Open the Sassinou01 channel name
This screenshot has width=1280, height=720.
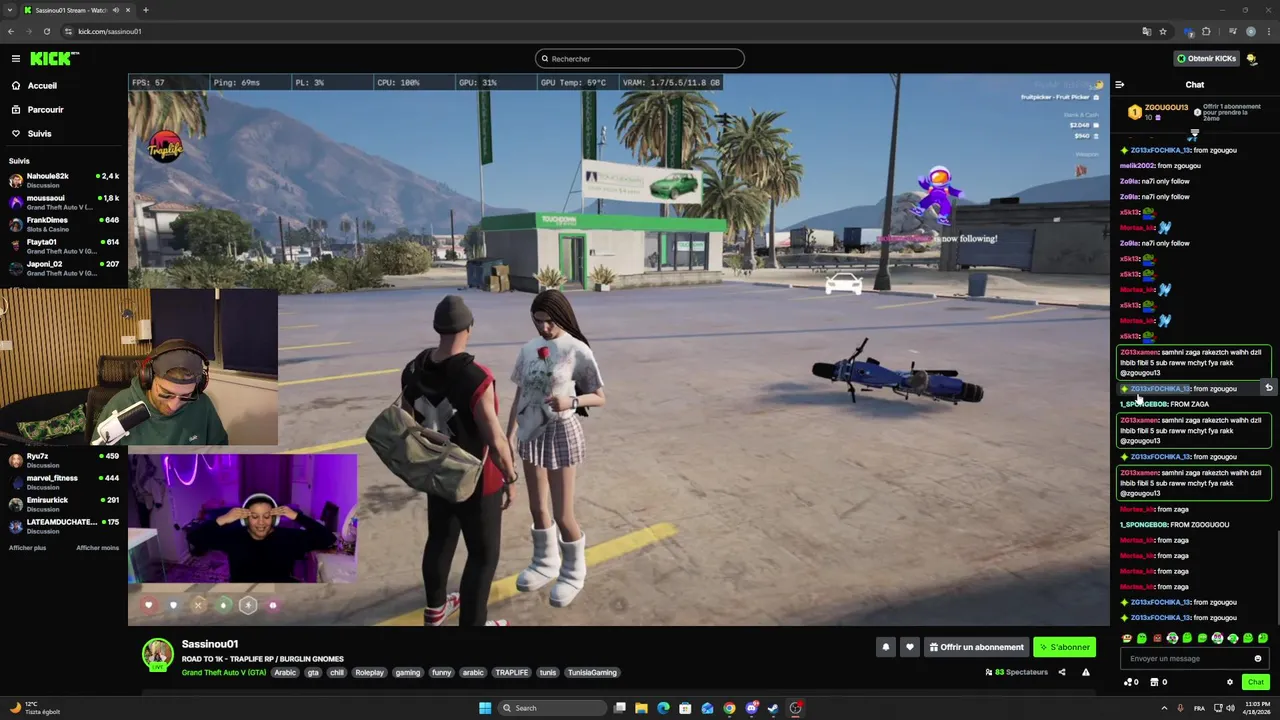(210, 644)
